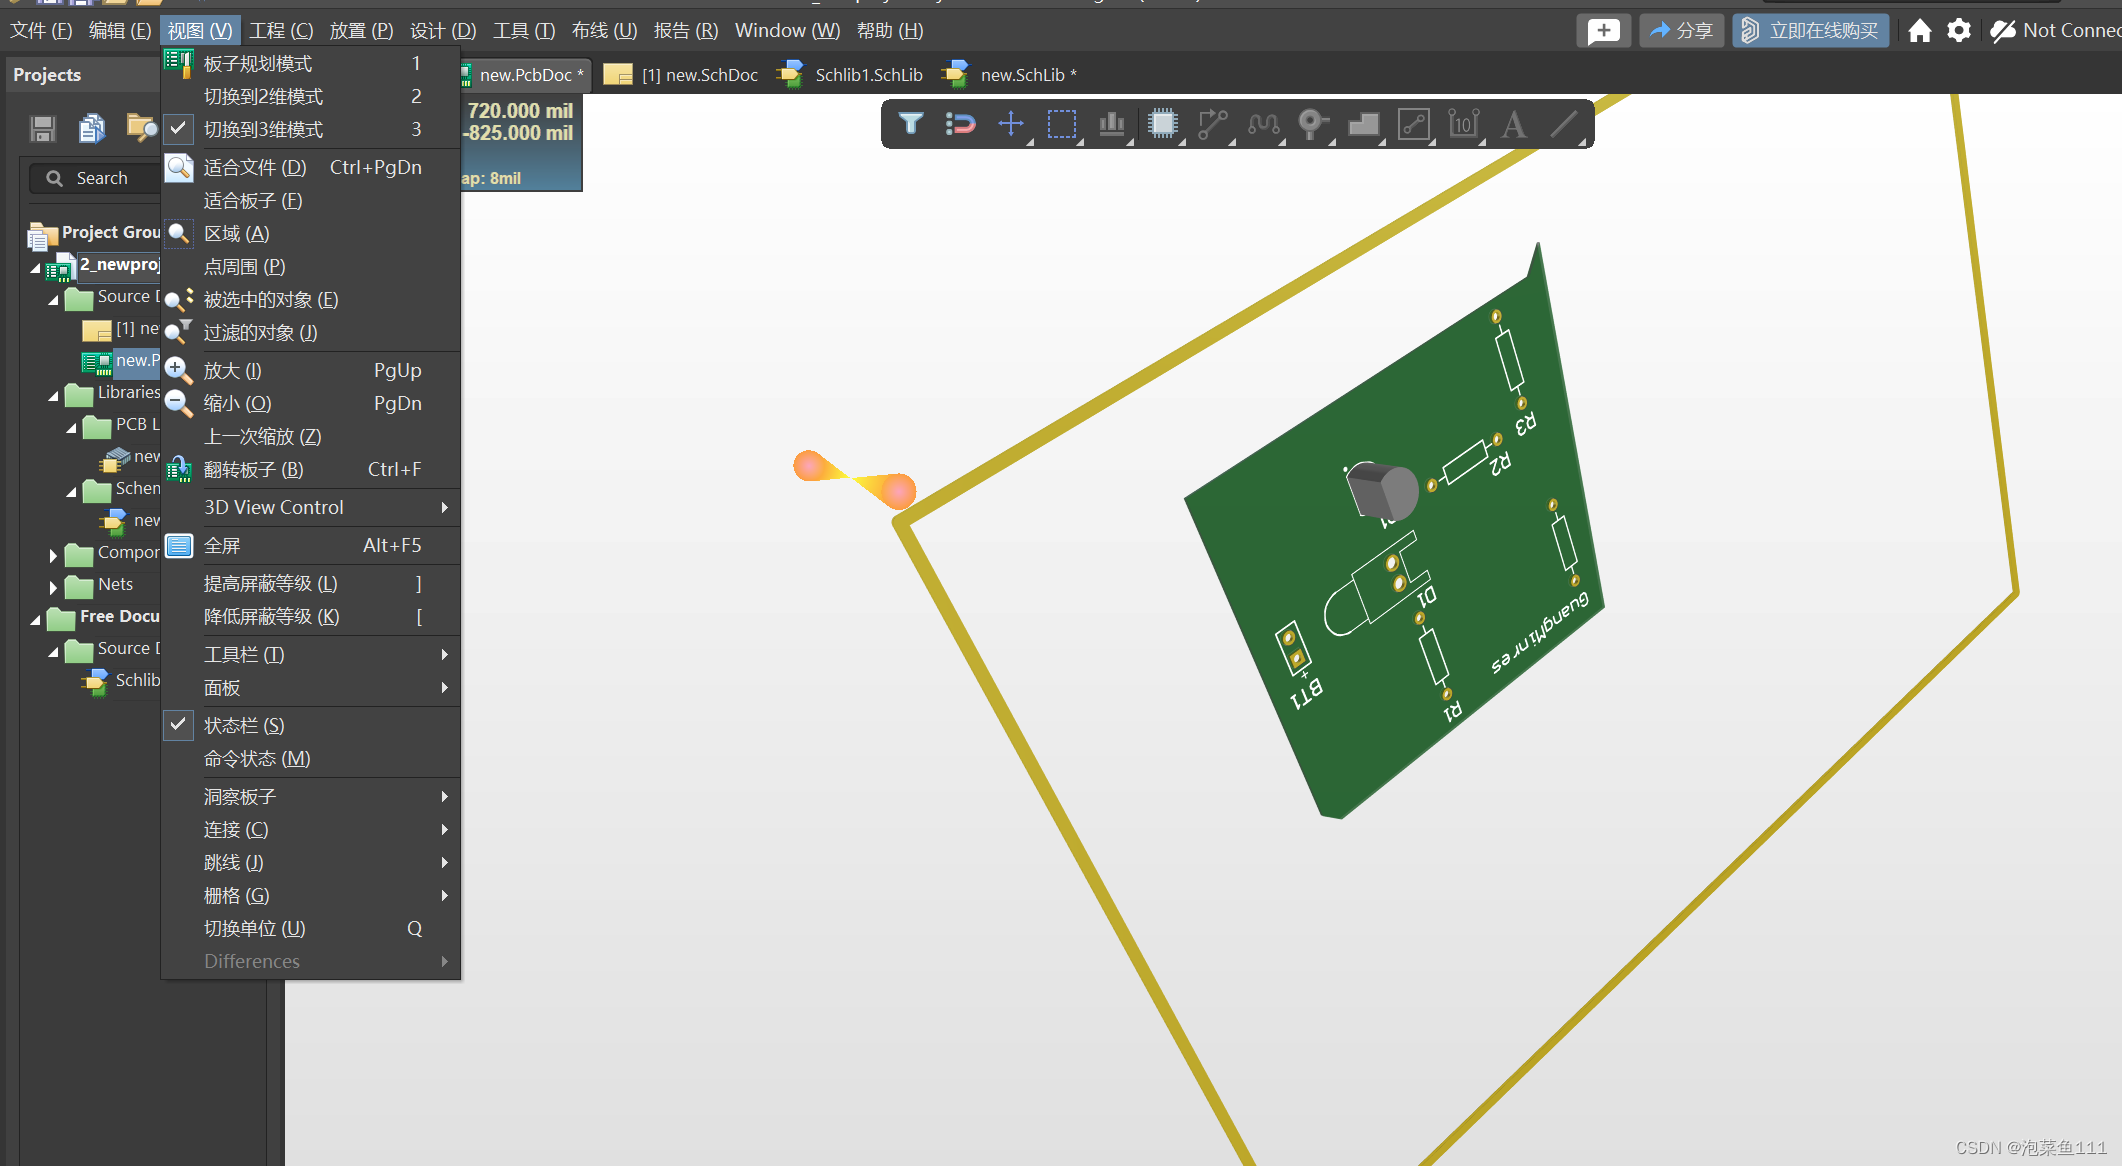Click the 分享 share button
Viewport: 2122px width, 1166px height.
pyautogui.click(x=1681, y=30)
